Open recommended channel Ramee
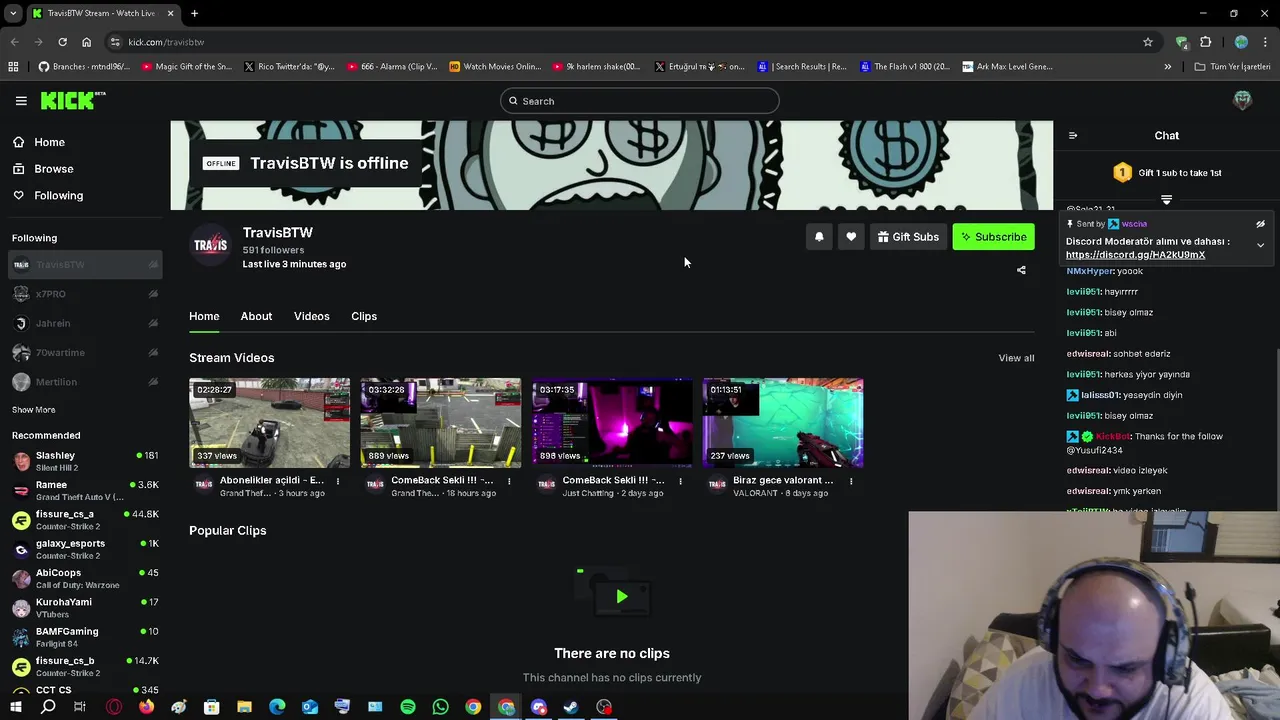 [85, 490]
